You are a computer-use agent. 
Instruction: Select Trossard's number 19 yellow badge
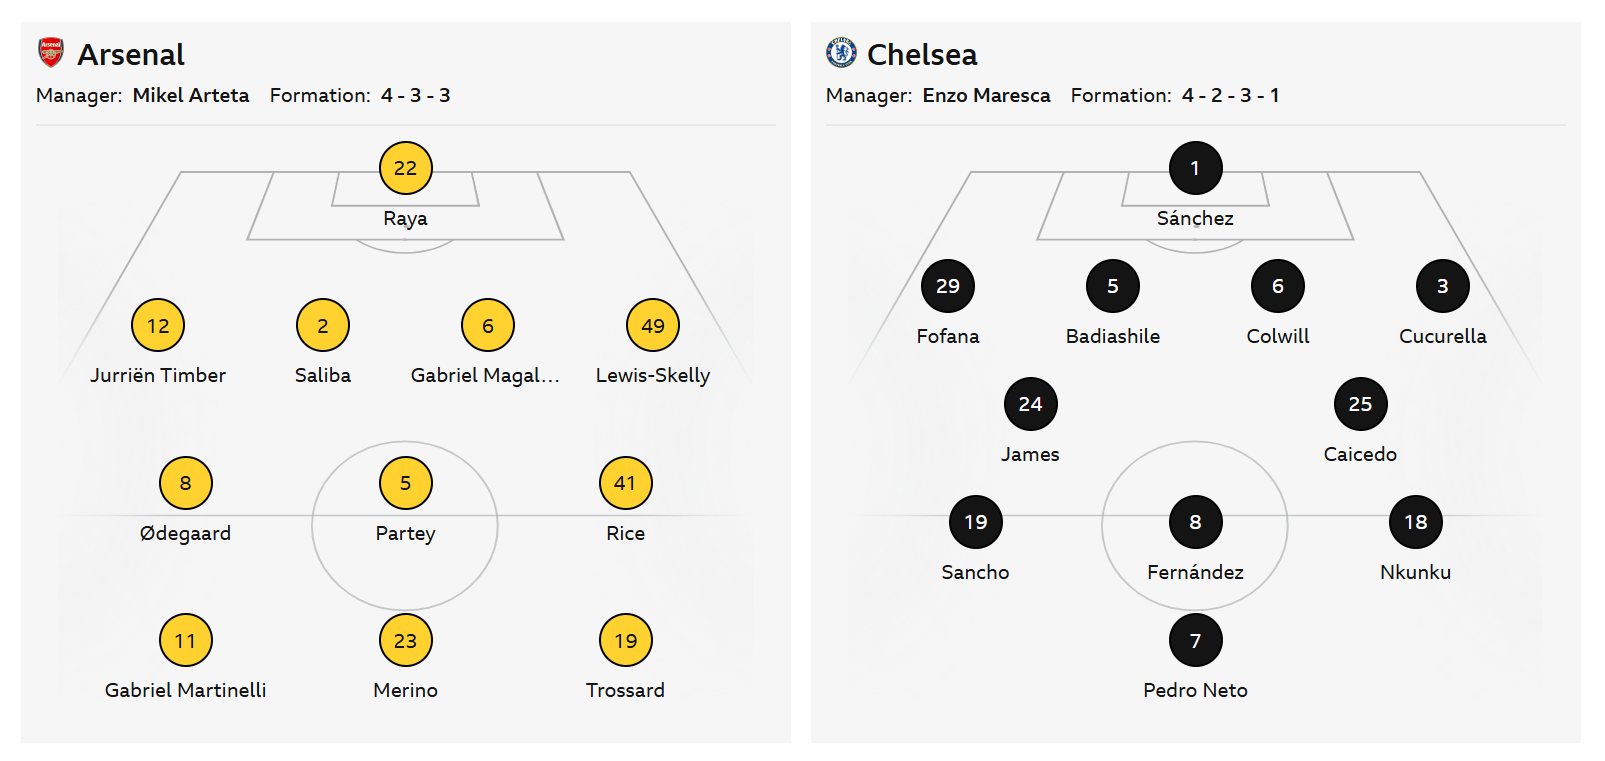click(625, 640)
